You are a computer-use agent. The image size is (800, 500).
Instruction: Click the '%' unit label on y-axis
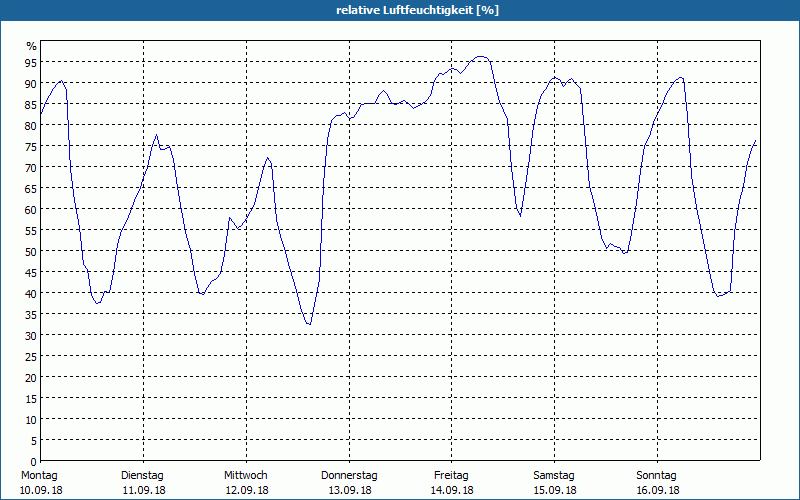(x=32, y=46)
